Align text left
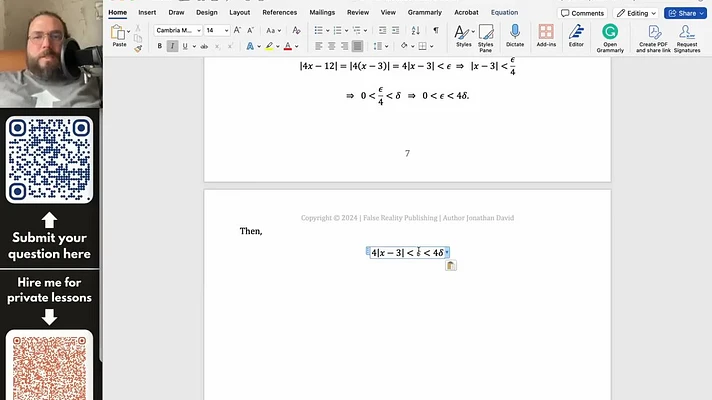The width and height of the screenshot is (712, 400). (319, 46)
